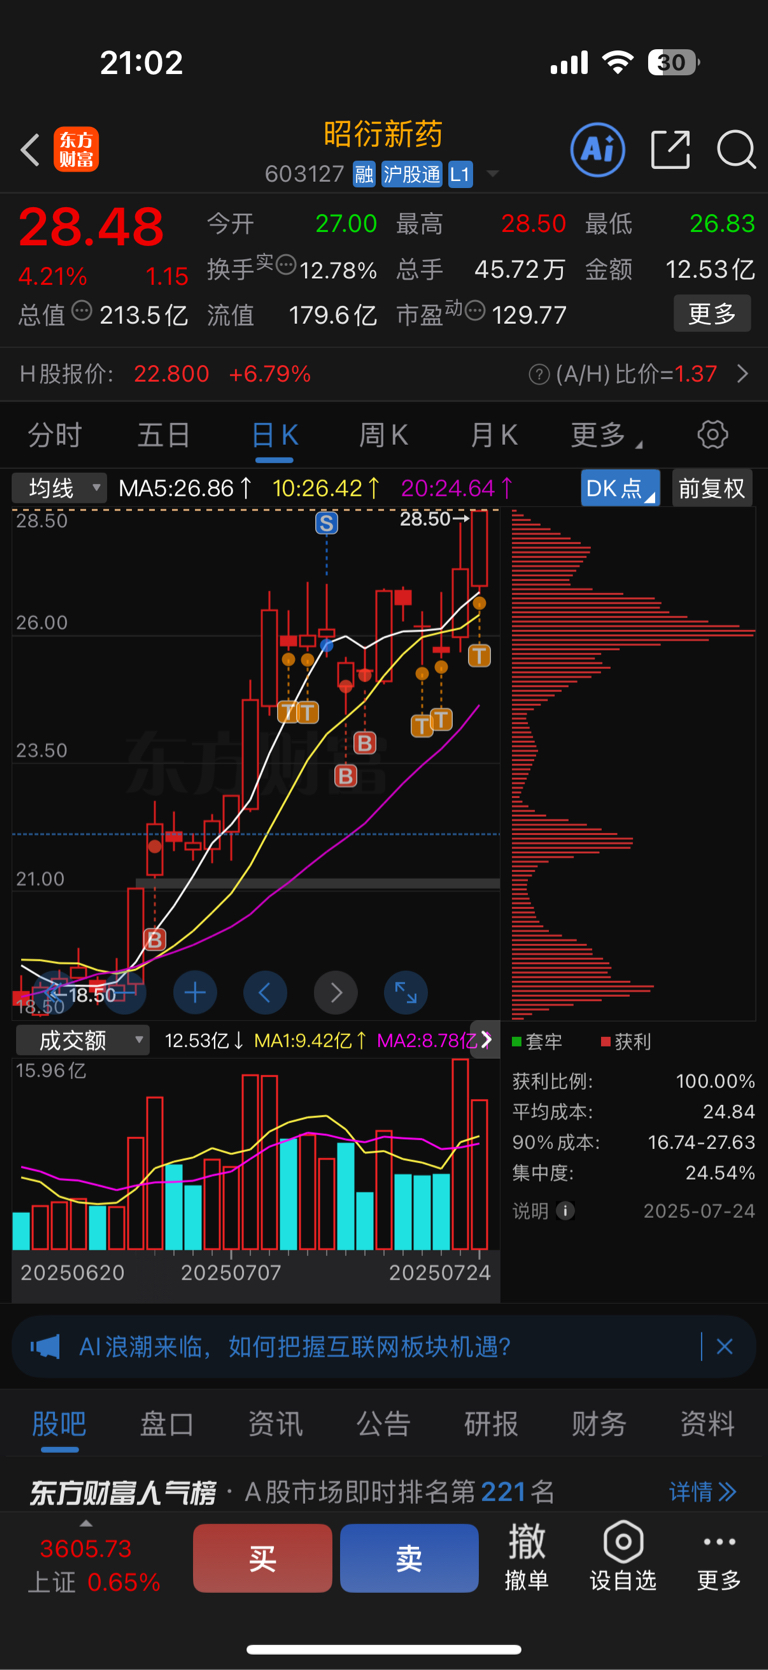
Task: Open the 更多 three-dots menu
Action: (719, 1557)
